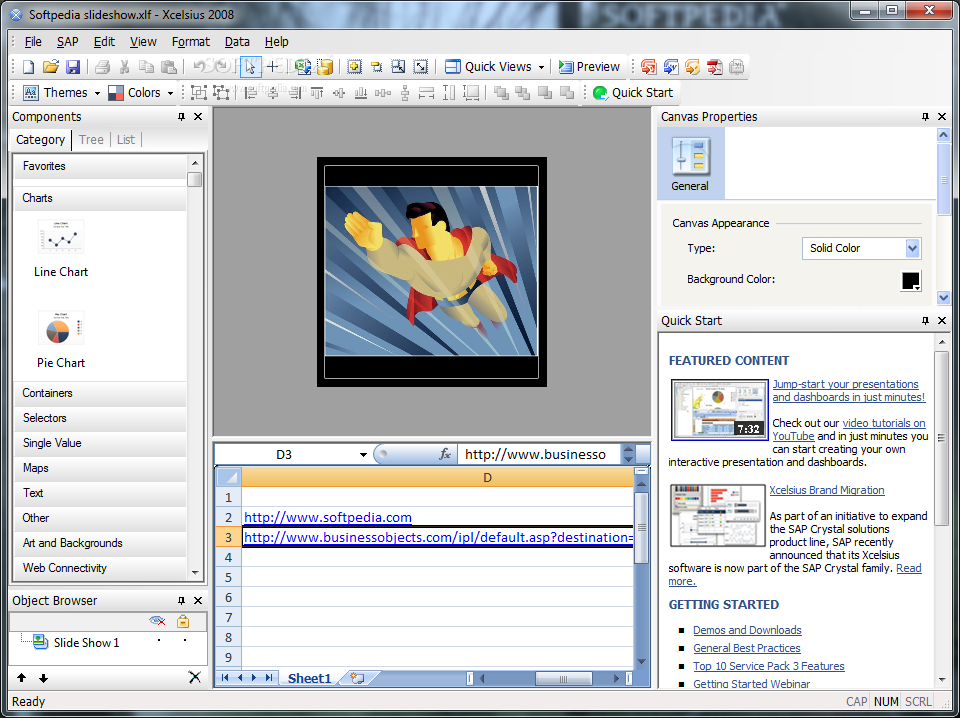
Task: Save with the floppy disk icon
Action: 73,67
